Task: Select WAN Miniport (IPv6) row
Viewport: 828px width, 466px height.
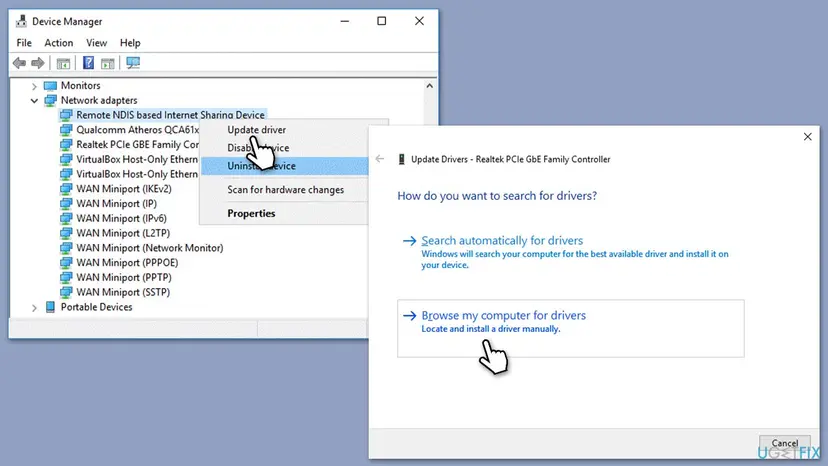Action: [x=121, y=219]
